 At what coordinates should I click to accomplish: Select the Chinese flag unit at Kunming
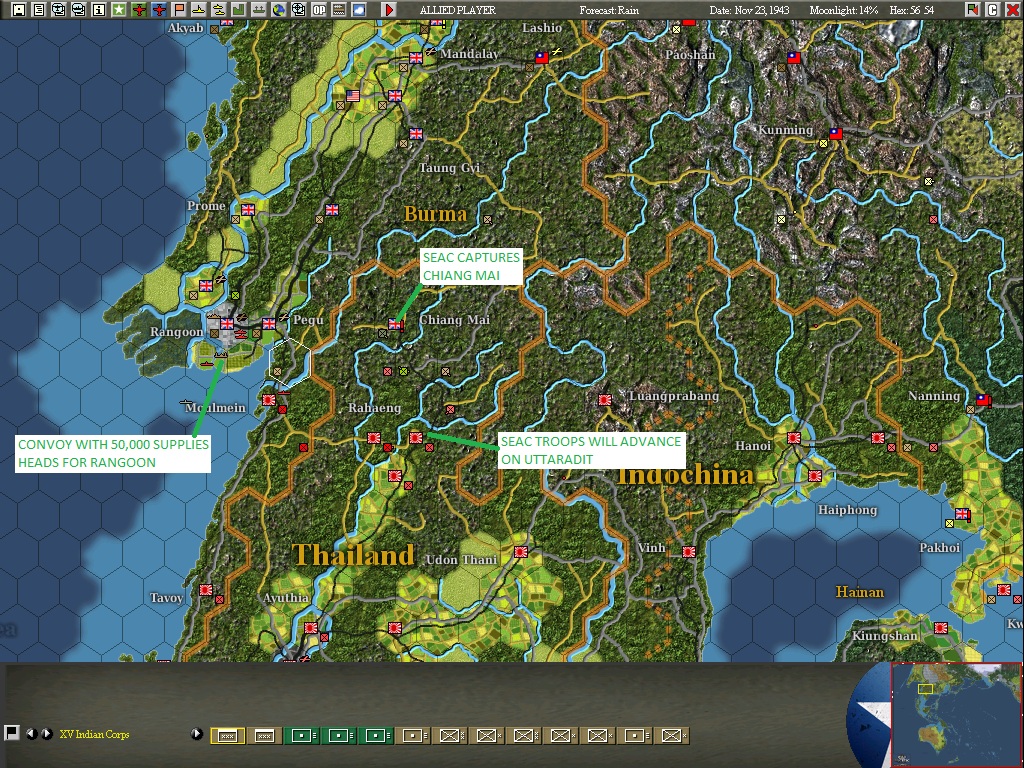(x=835, y=134)
